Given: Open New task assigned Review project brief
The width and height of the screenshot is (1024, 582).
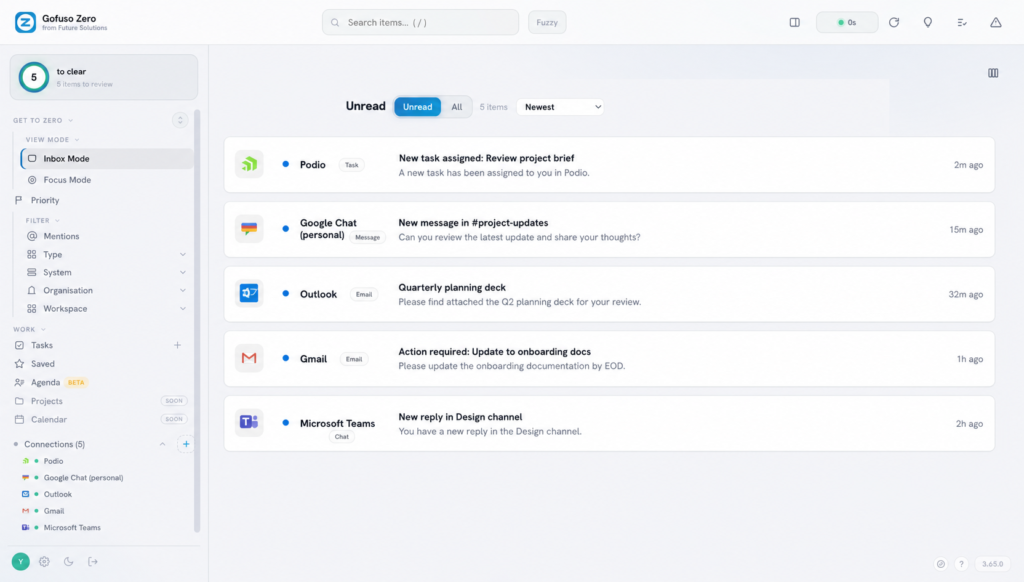Looking at the screenshot, I should coord(609,165).
